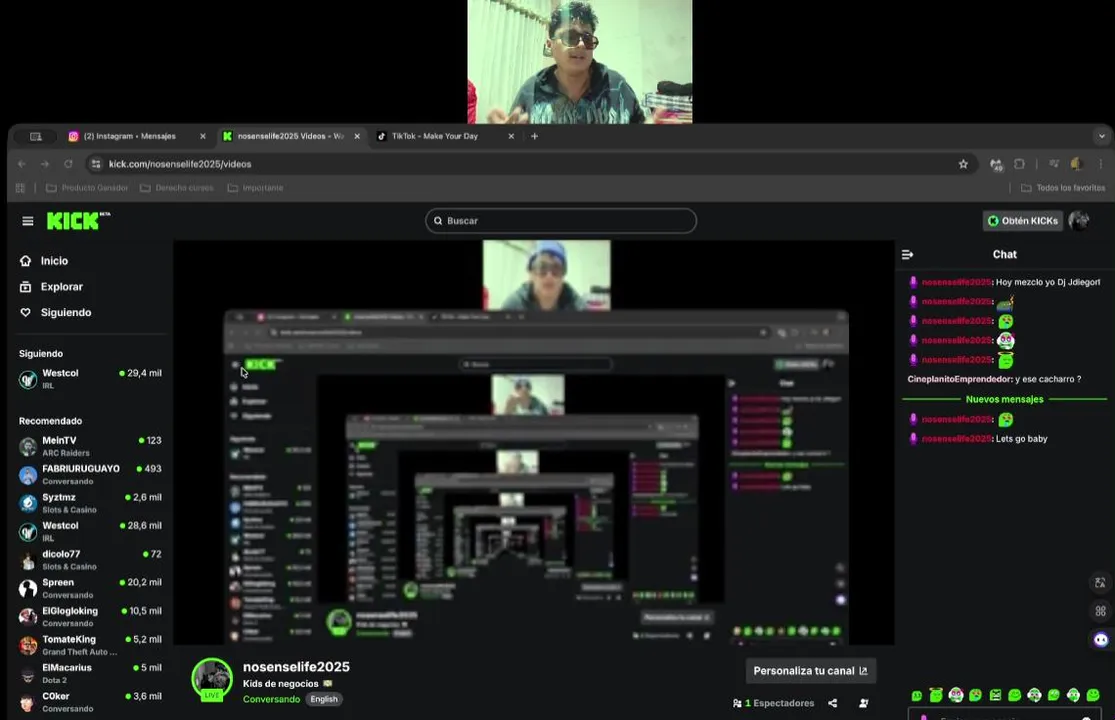This screenshot has width=1115, height=720.
Task: Click the apps grid icon in bookmarks bar
Action: (x=20, y=188)
